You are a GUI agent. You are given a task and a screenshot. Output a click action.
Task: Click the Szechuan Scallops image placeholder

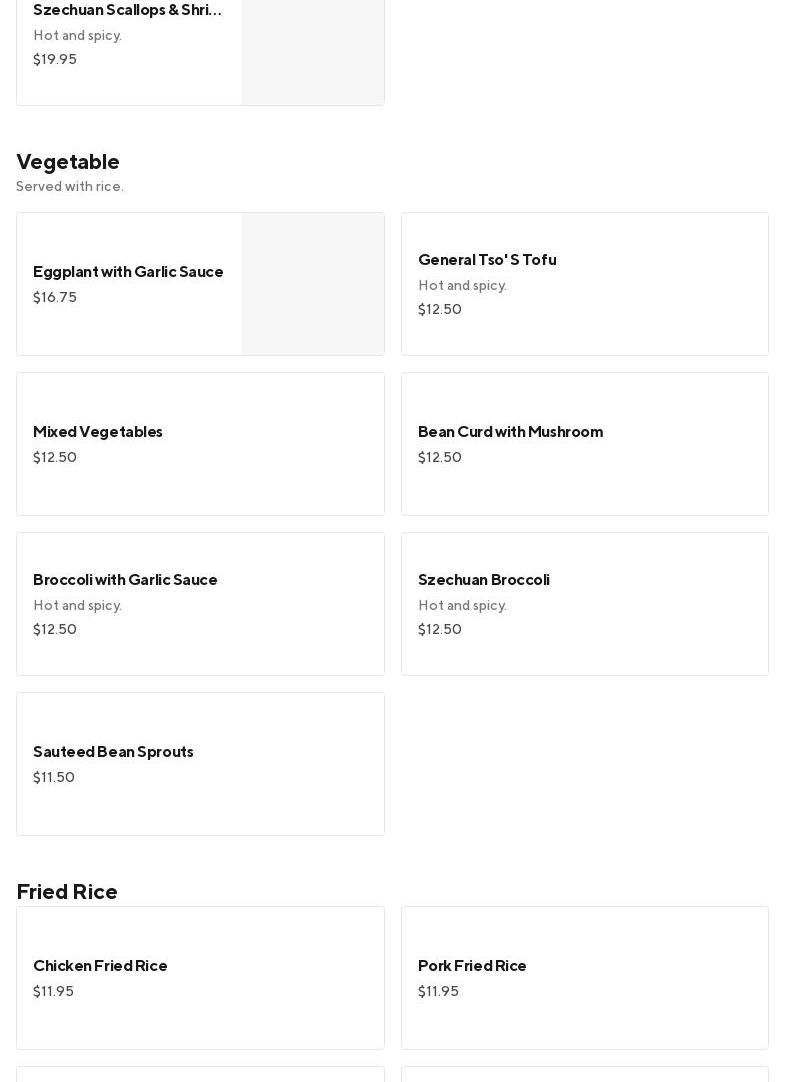[313, 50]
